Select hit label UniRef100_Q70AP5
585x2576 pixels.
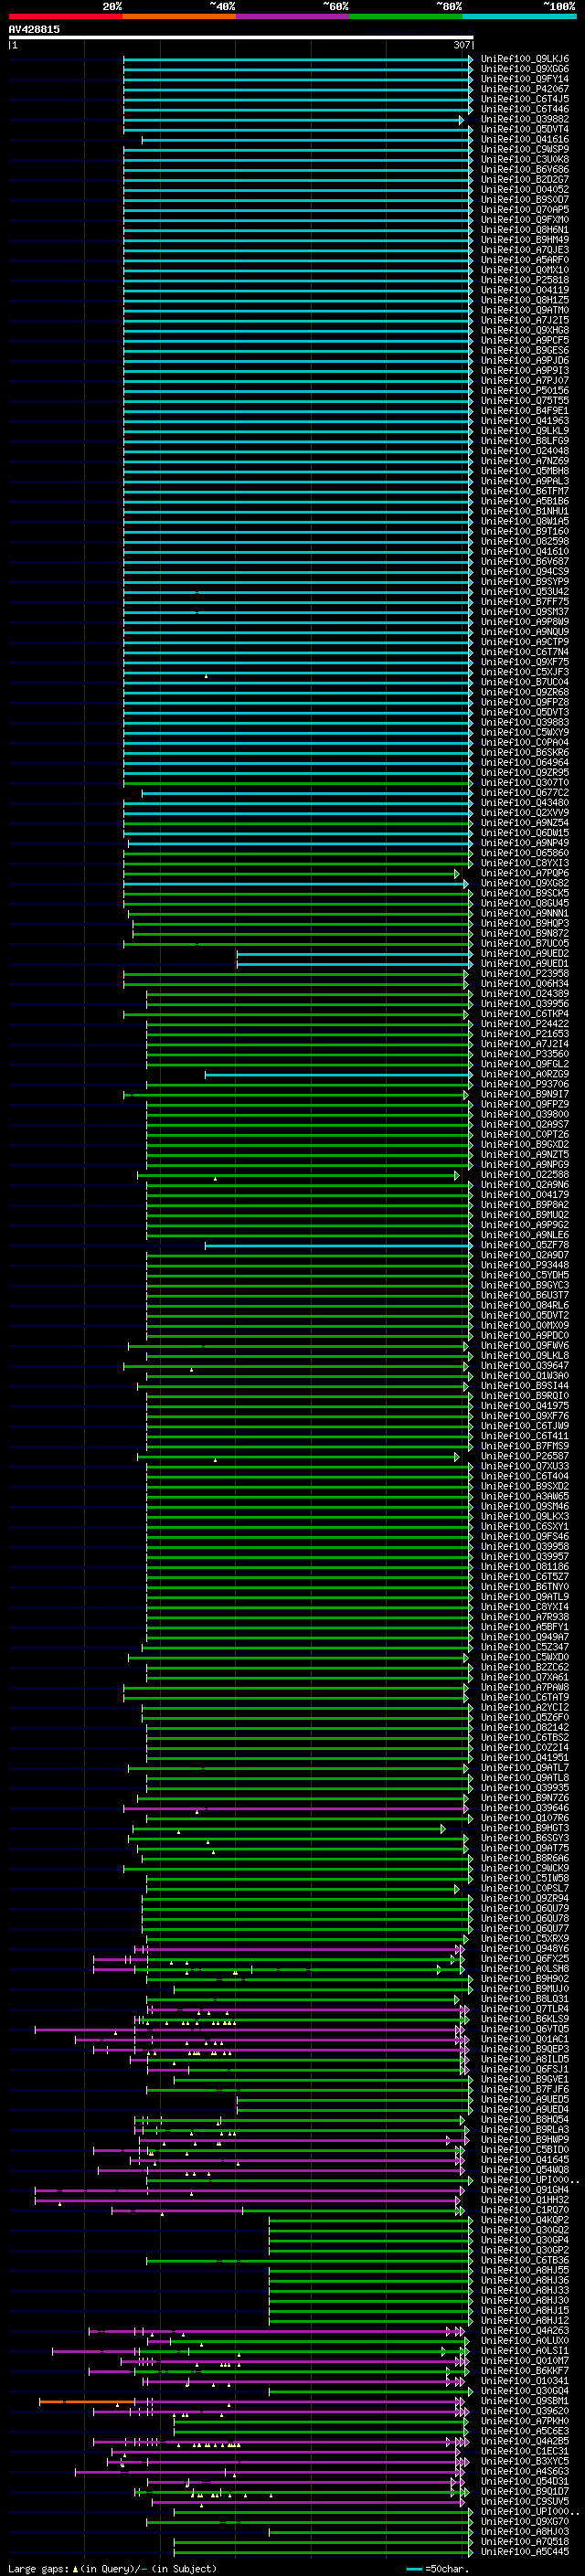[524, 210]
